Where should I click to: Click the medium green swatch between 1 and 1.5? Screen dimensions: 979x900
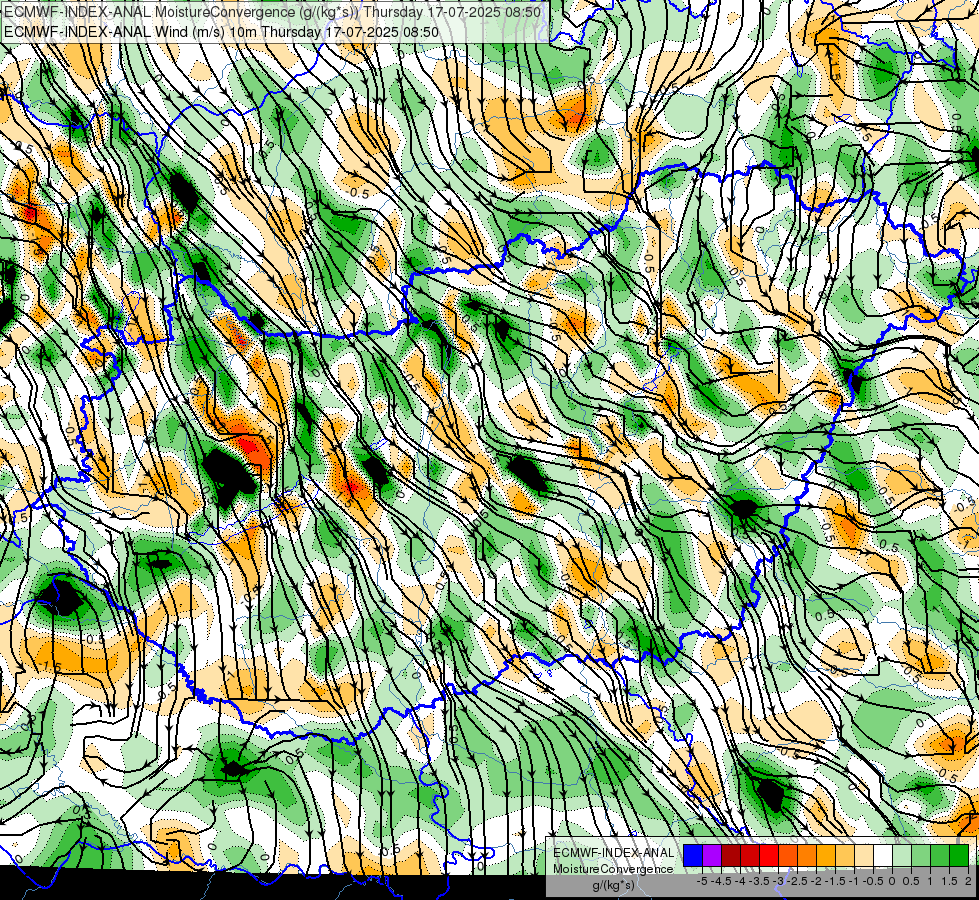point(940,856)
